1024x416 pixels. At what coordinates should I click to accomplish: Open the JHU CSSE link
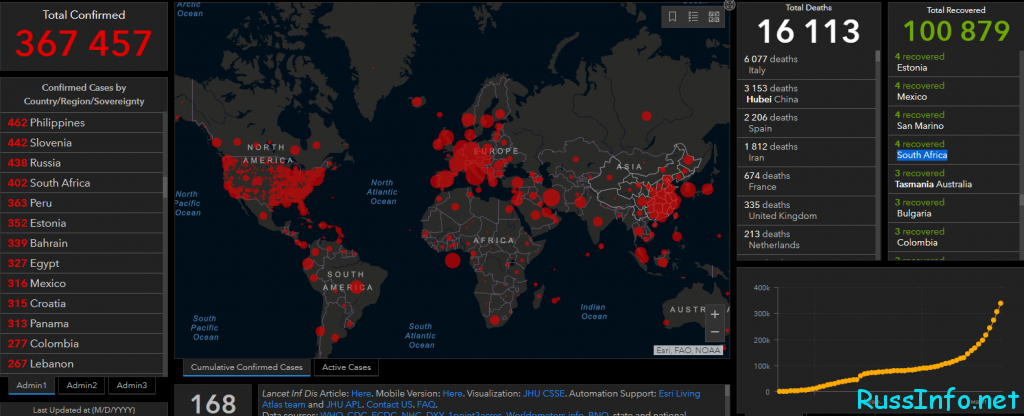(x=545, y=394)
